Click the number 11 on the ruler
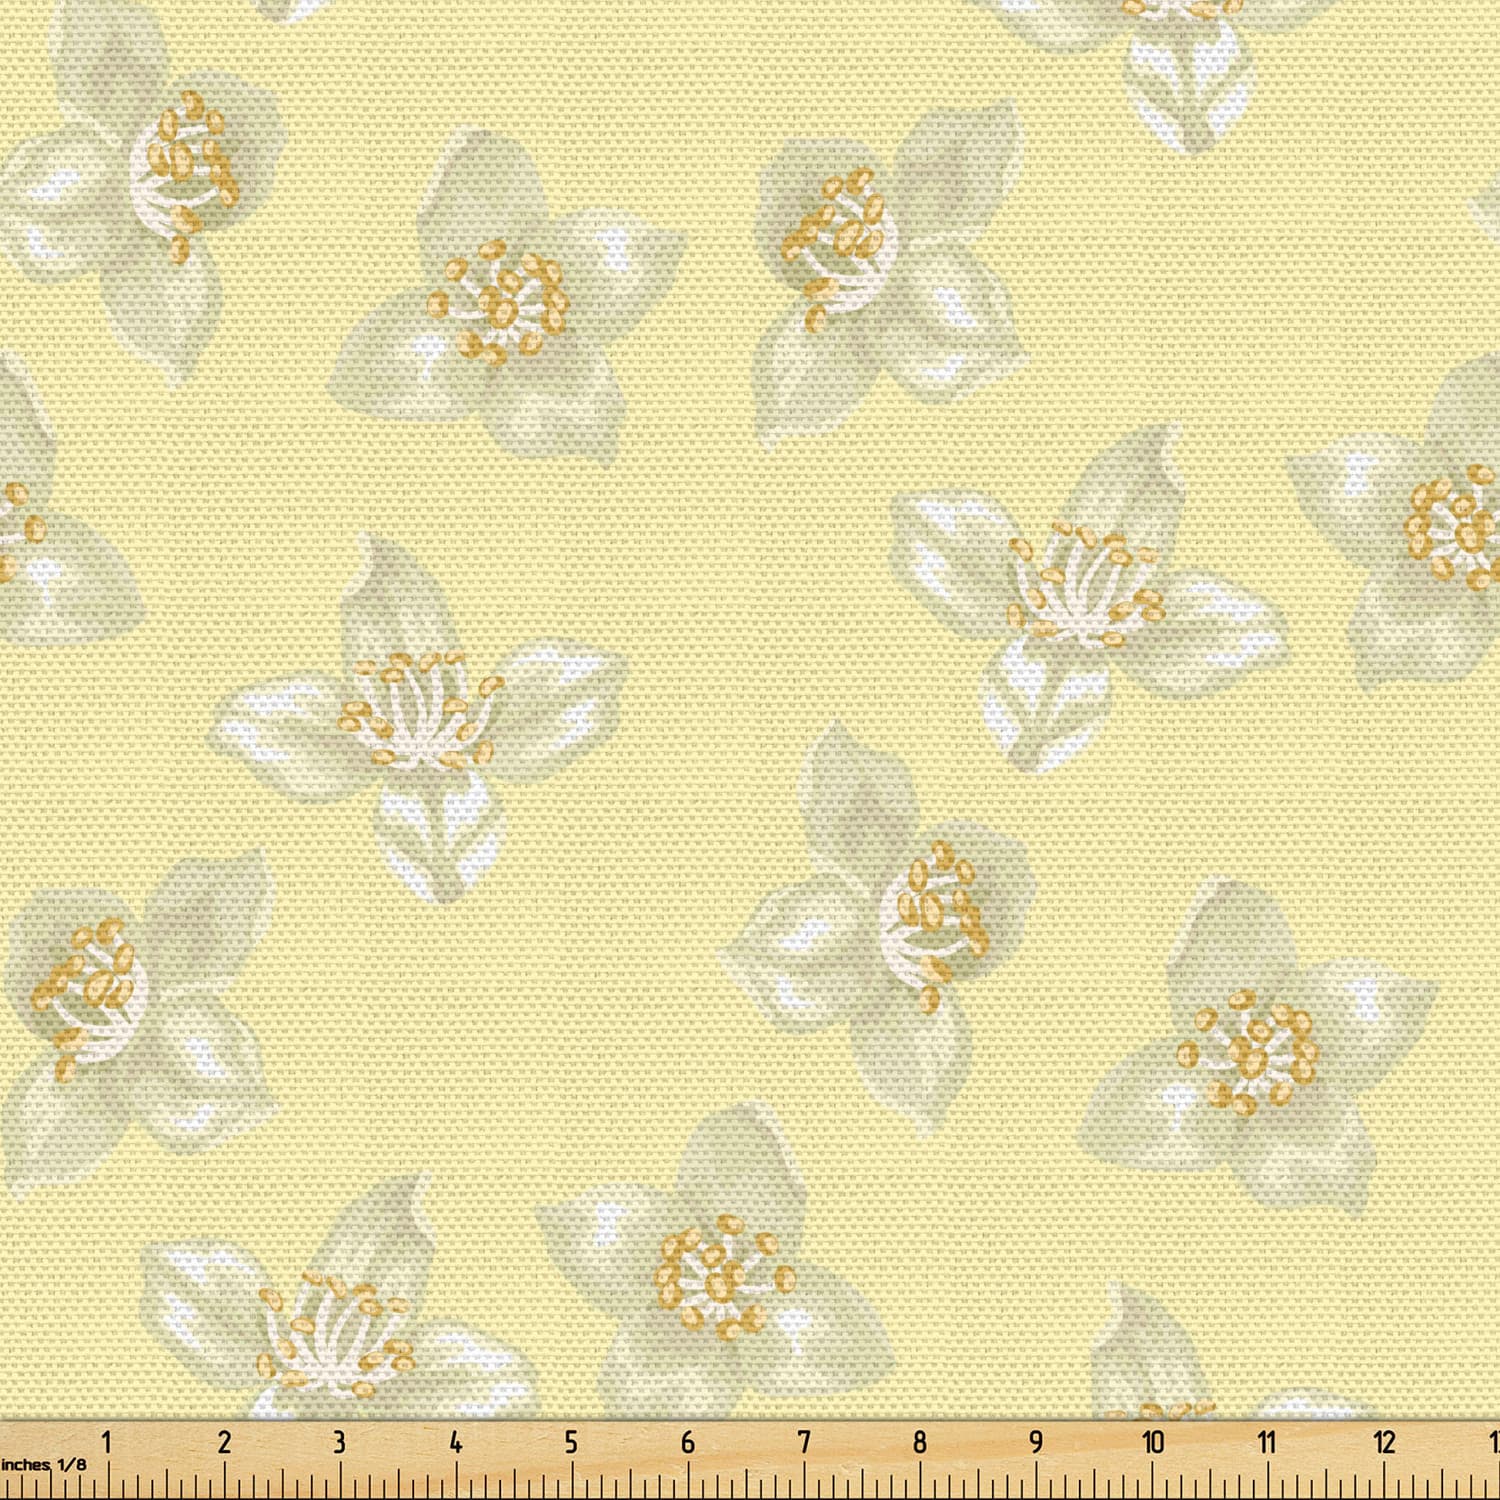The width and height of the screenshot is (1500, 1500). tap(1267, 1443)
